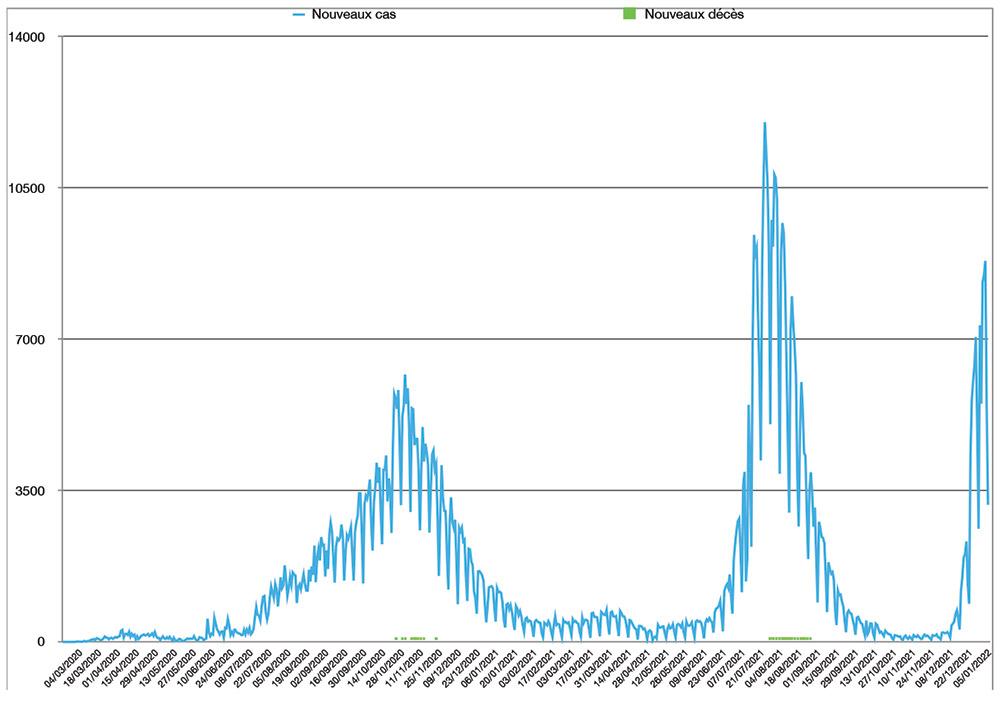1000x703 pixels.
Task: Click the green Nouveaux décès legend square
Action: click(629, 15)
